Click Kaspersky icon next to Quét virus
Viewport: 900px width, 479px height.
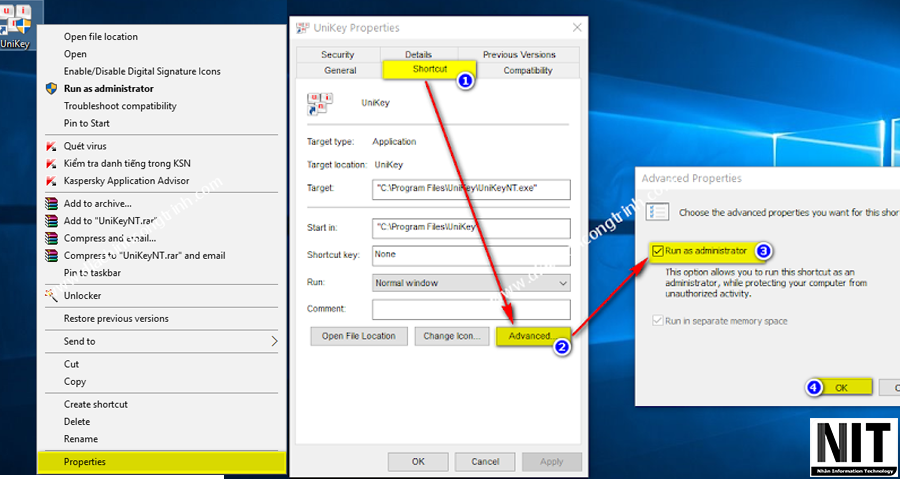click(52, 146)
